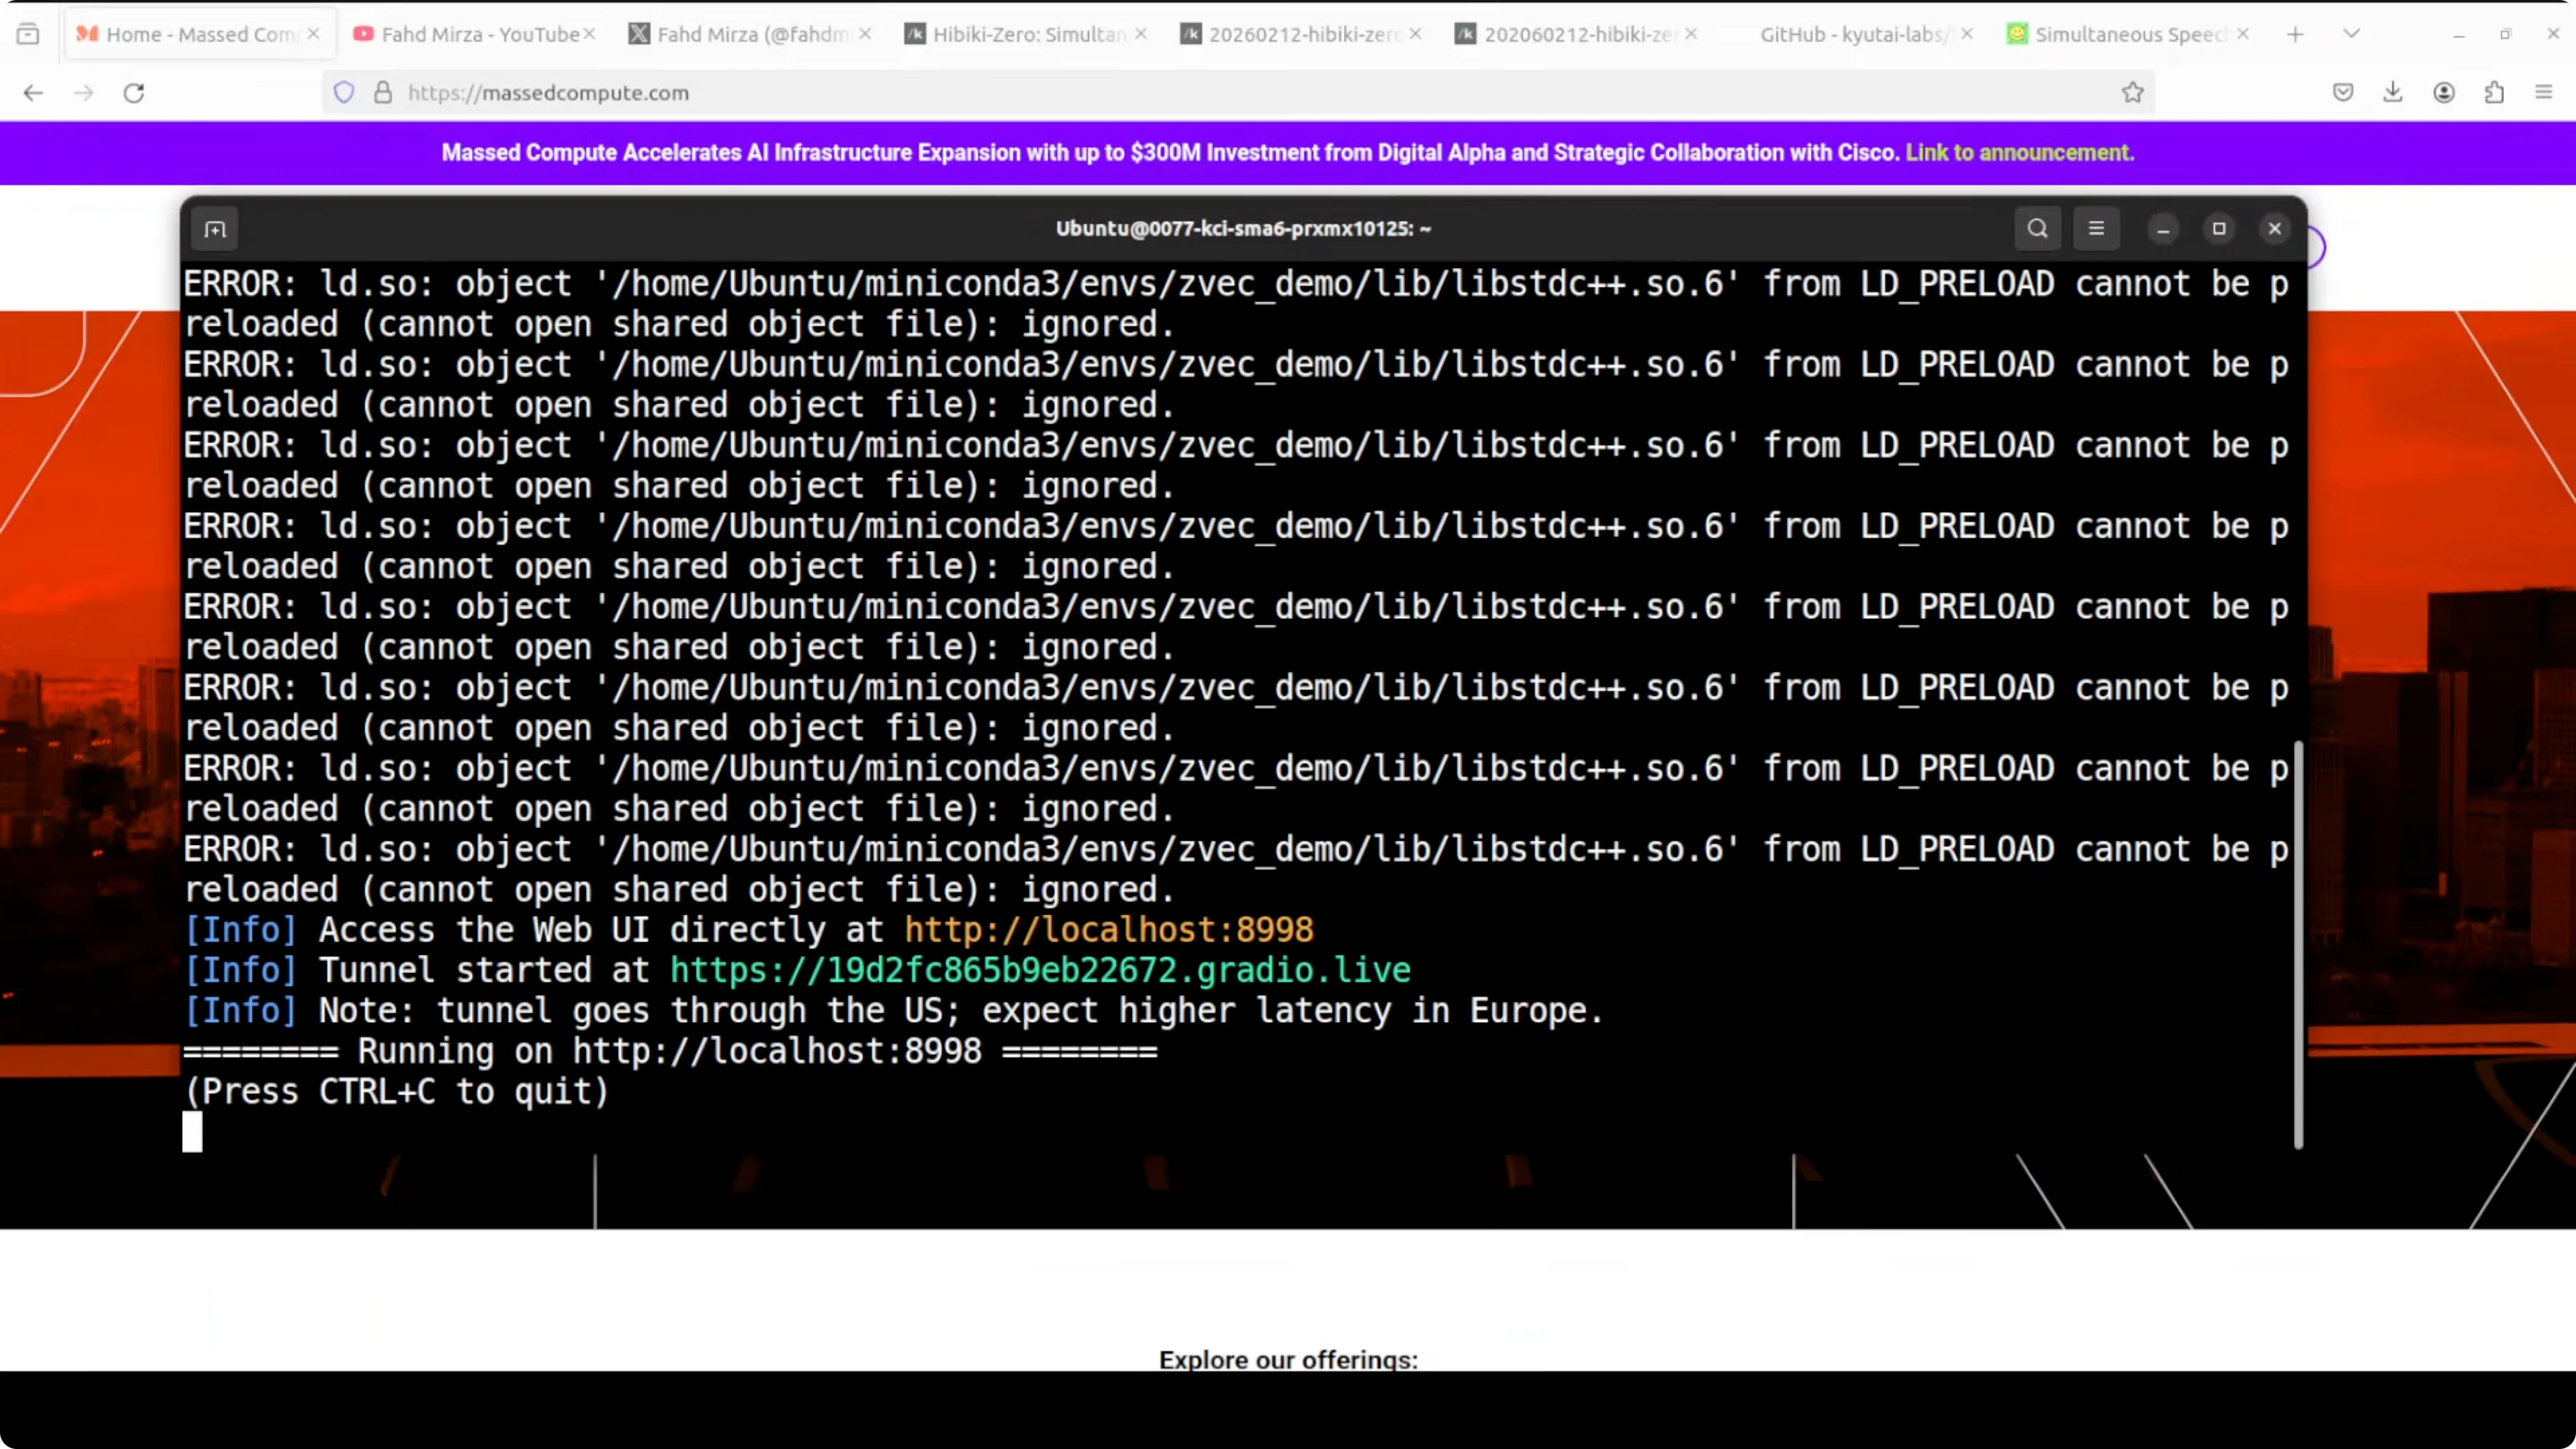Switch to Fahd Mirza - YouTube tab
The image size is (2576, 1449).
pyautogui.click(x=470, y=34)
